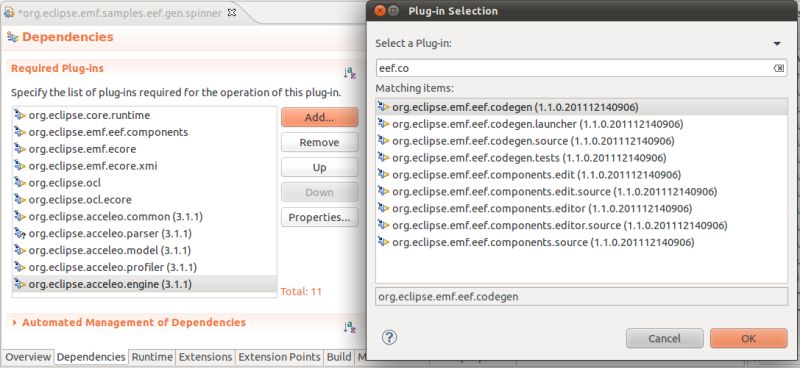The image size is (800, 368).
Task: Select org.eclipse.acceleo.profiler (3.1.1) entry
Action: [x=144, y=267]
